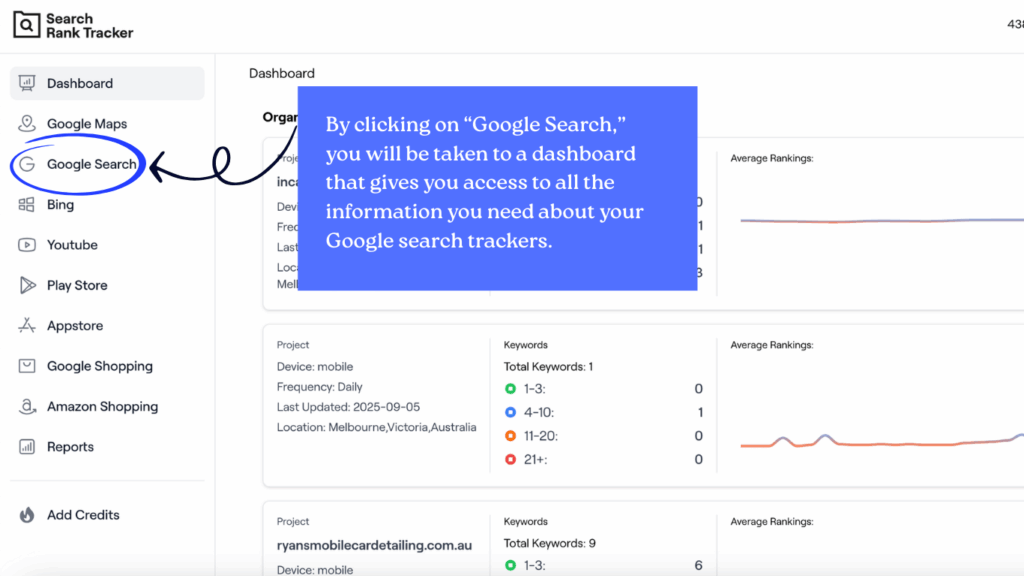Click the "Total Keywords: 9" text
The height and width of the screenshot is (576, 1024).
[x=550, y=543]
